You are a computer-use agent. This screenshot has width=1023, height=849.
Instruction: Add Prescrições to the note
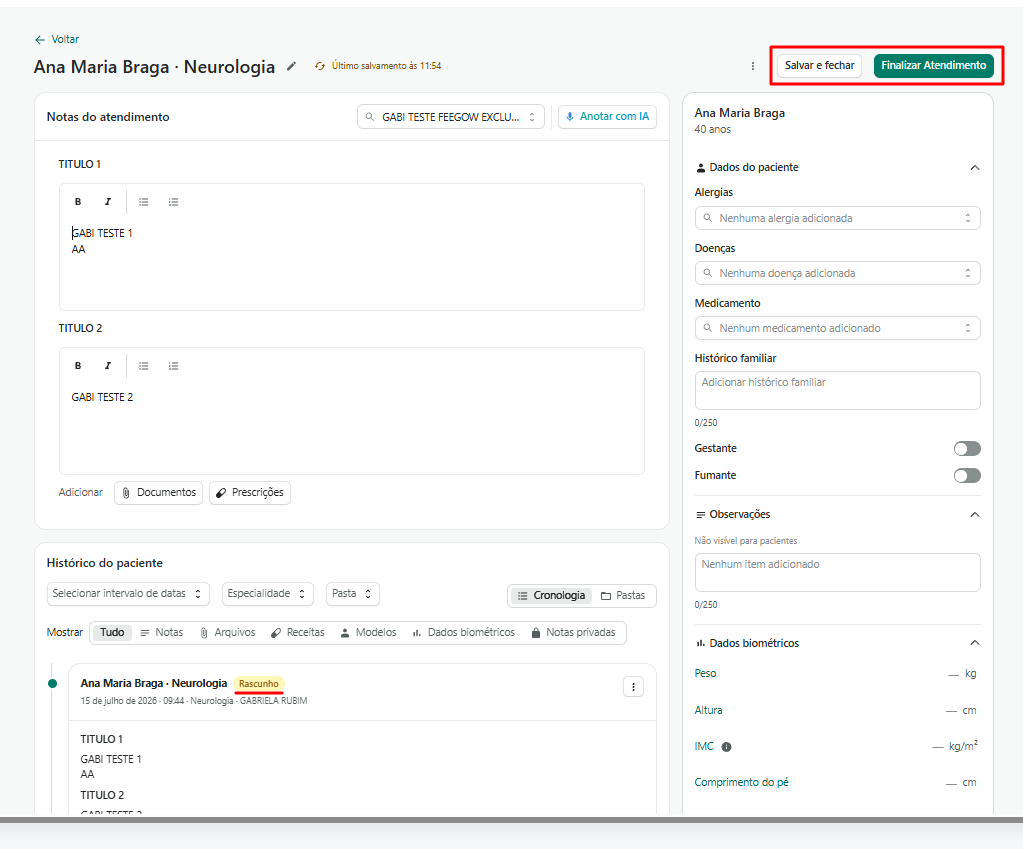pyautogui.click(x=250, y=493)
